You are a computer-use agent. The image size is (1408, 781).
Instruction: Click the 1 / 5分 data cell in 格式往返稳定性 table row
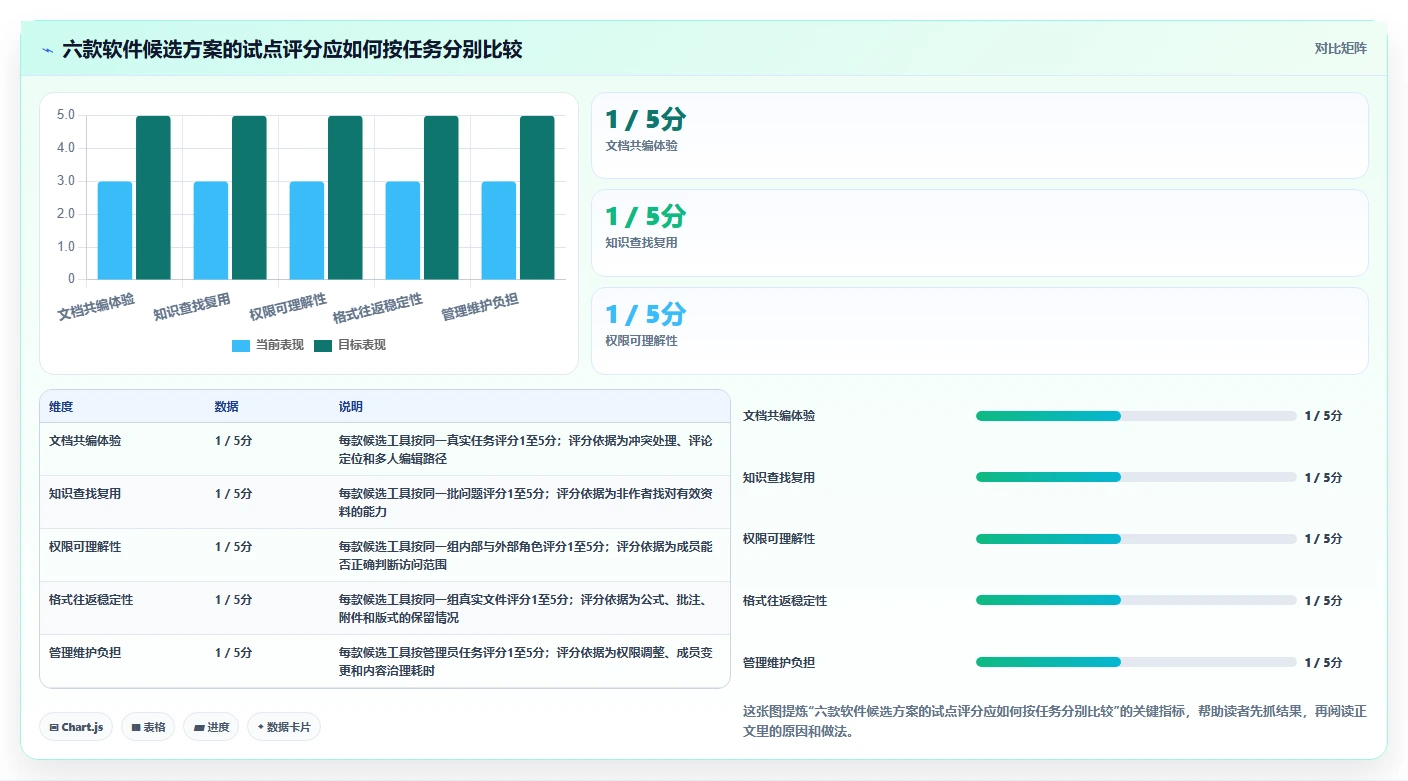coord(233,600)
